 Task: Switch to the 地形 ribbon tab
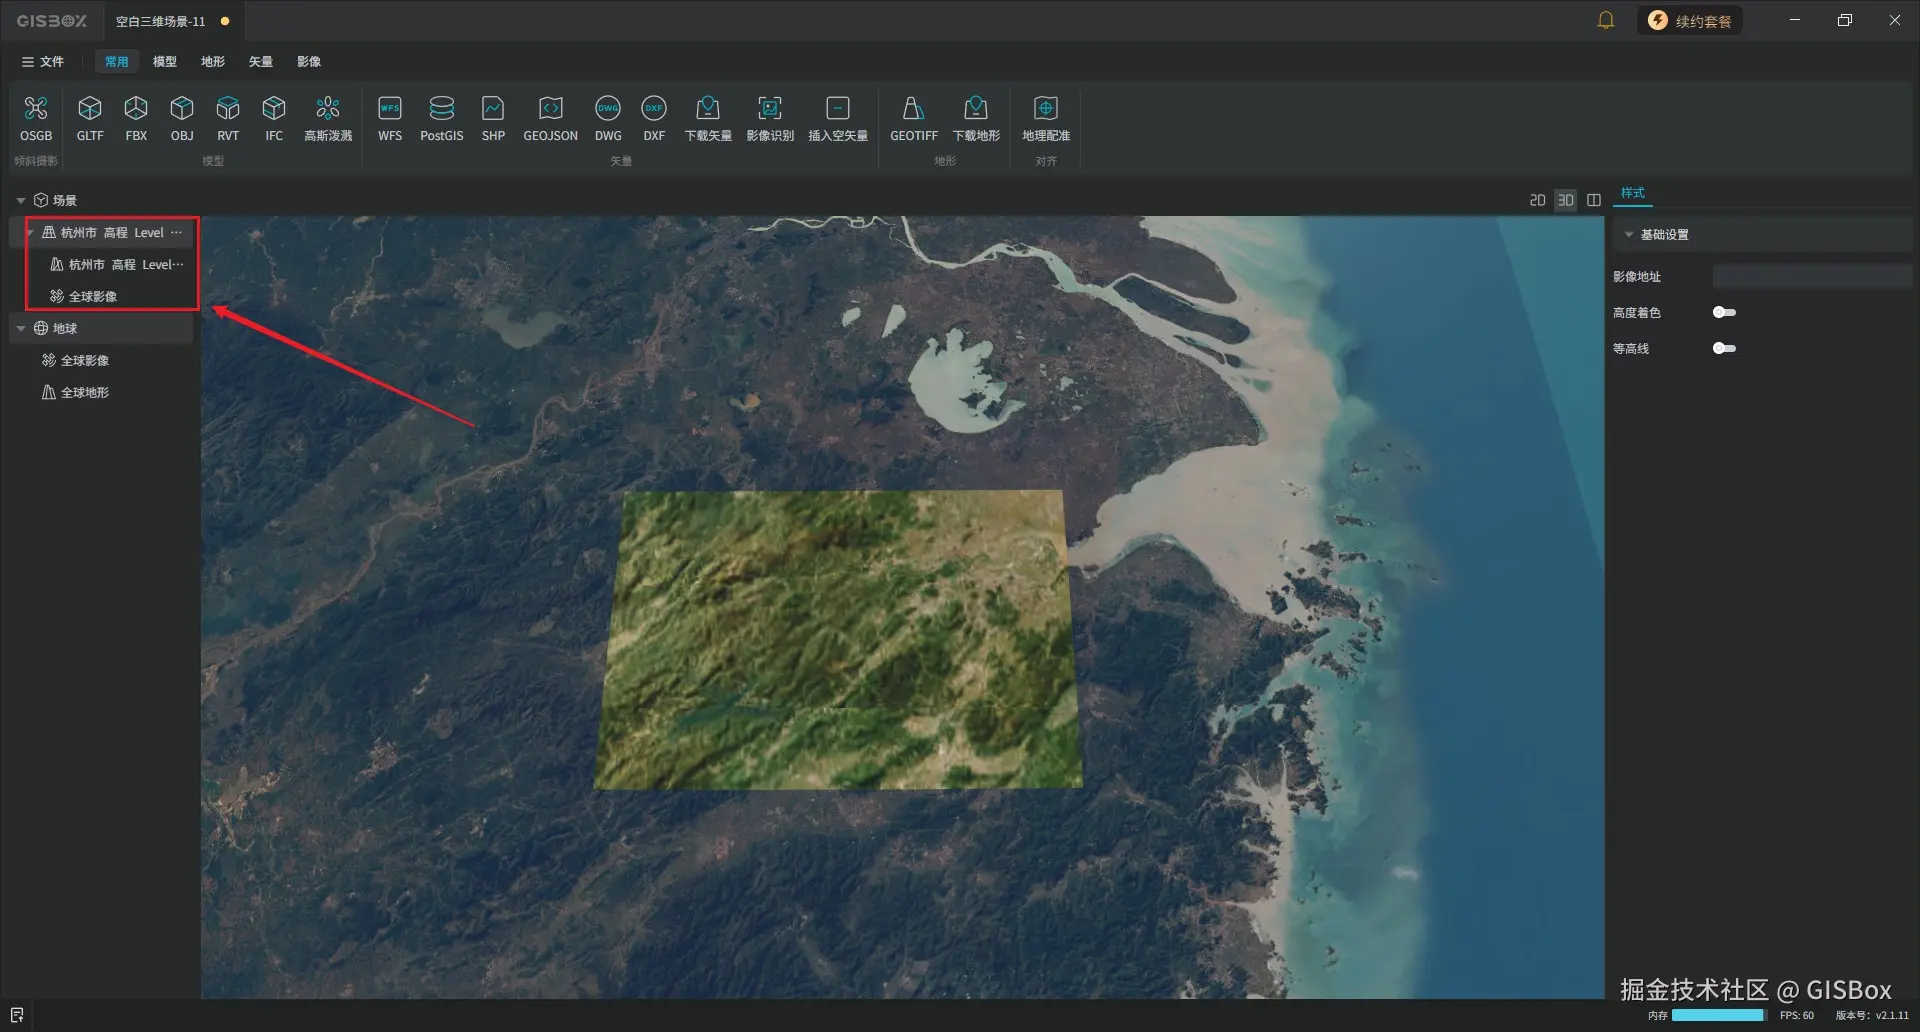(213, 61)
